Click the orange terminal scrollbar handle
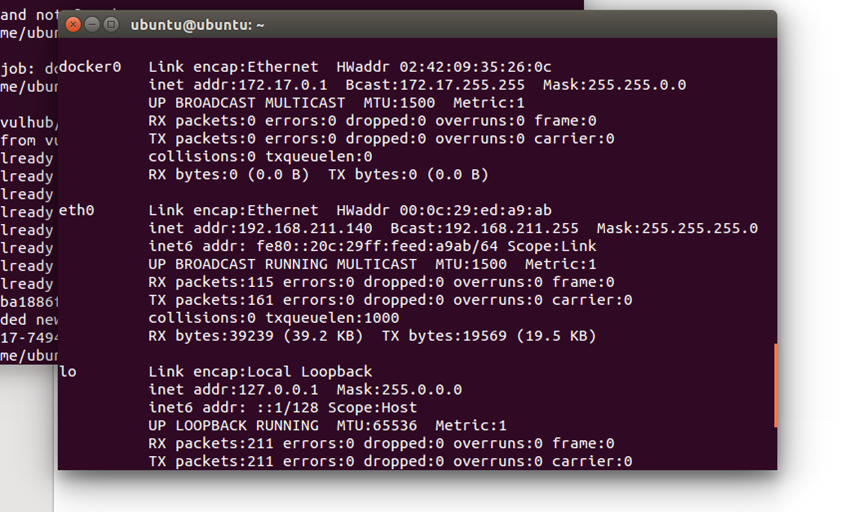The width and height of the screenshot is (866, 512). pyautogui.click(x=775, y=385)
